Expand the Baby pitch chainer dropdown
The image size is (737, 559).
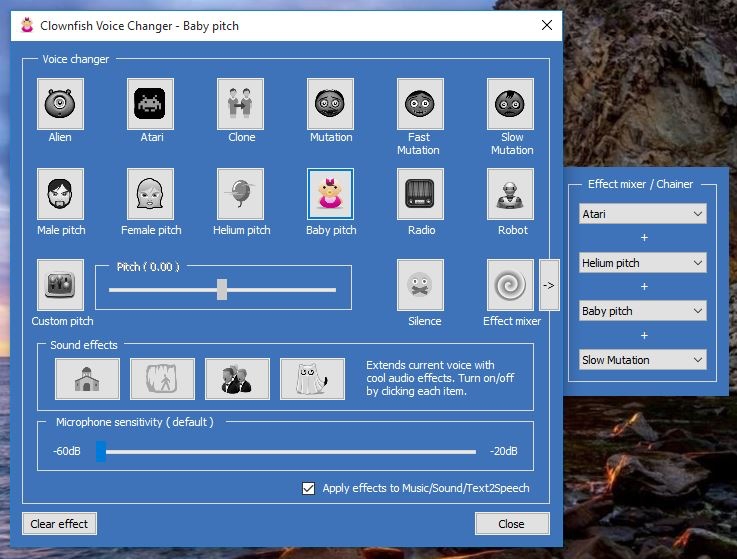pyautogui.click(x=643, y=311)
